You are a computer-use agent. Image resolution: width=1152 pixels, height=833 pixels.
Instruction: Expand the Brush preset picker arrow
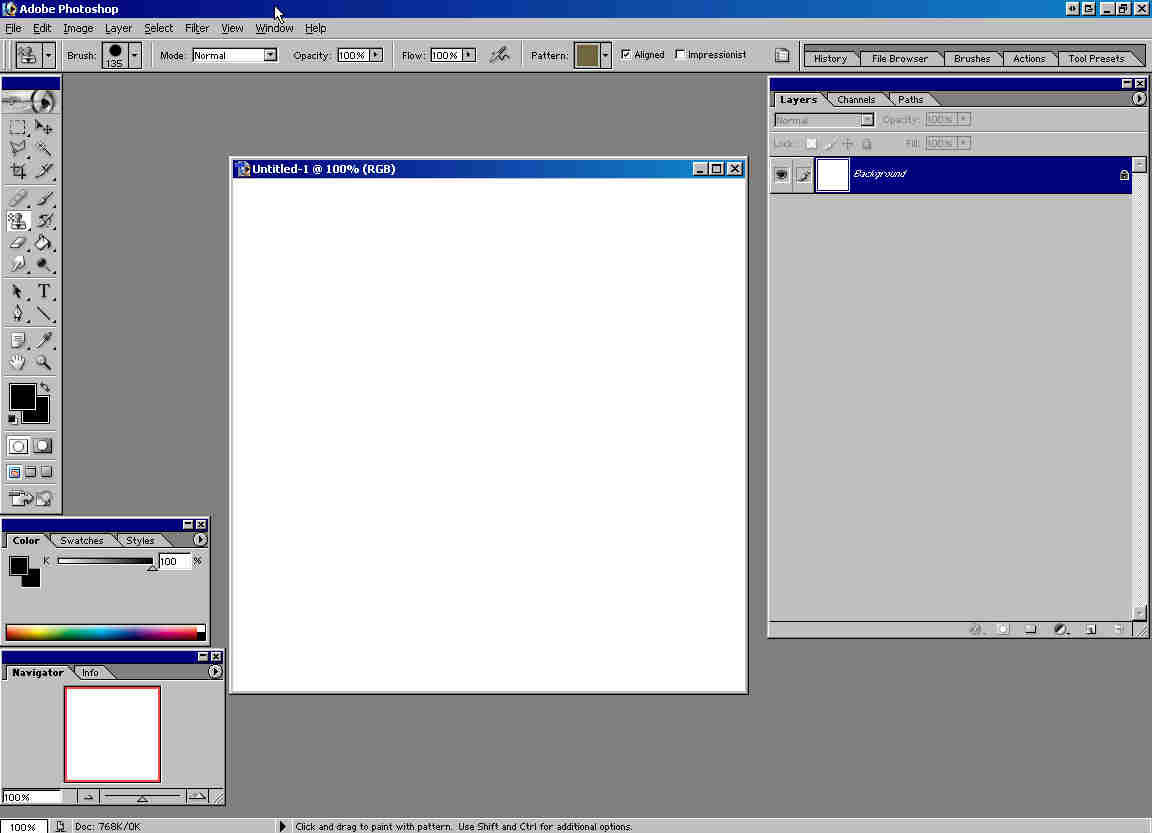click(x=134, y=55)
